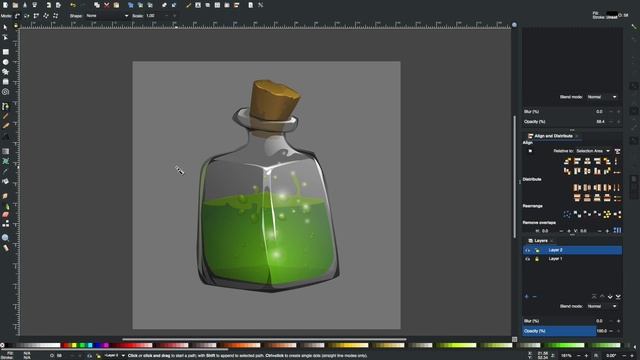
Task: Click the Preferences wrench icon in top toolbar
Action: click(260, 5)
